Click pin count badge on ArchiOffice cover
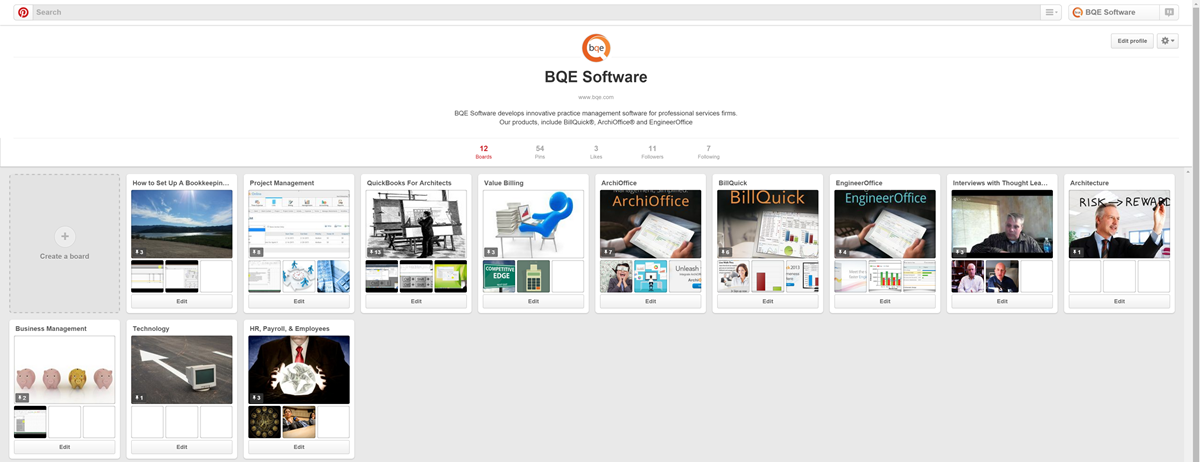The width and height of the screenshot is (1200, 462). pyautogui.click(x=609, y=252)
